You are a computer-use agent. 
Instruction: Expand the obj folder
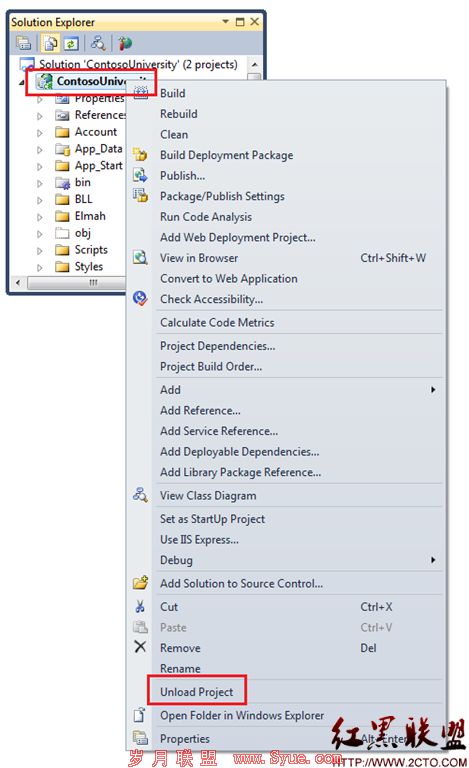[x=40, y=234]
